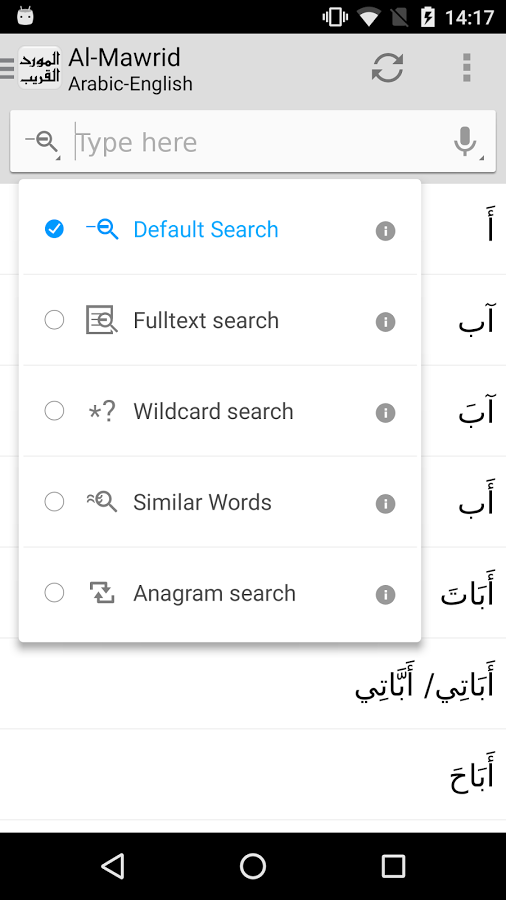Image resolution: width=506 pixels, height=900 pixels.
Task: Show info for Fulltext search
Action: (386, 321)
